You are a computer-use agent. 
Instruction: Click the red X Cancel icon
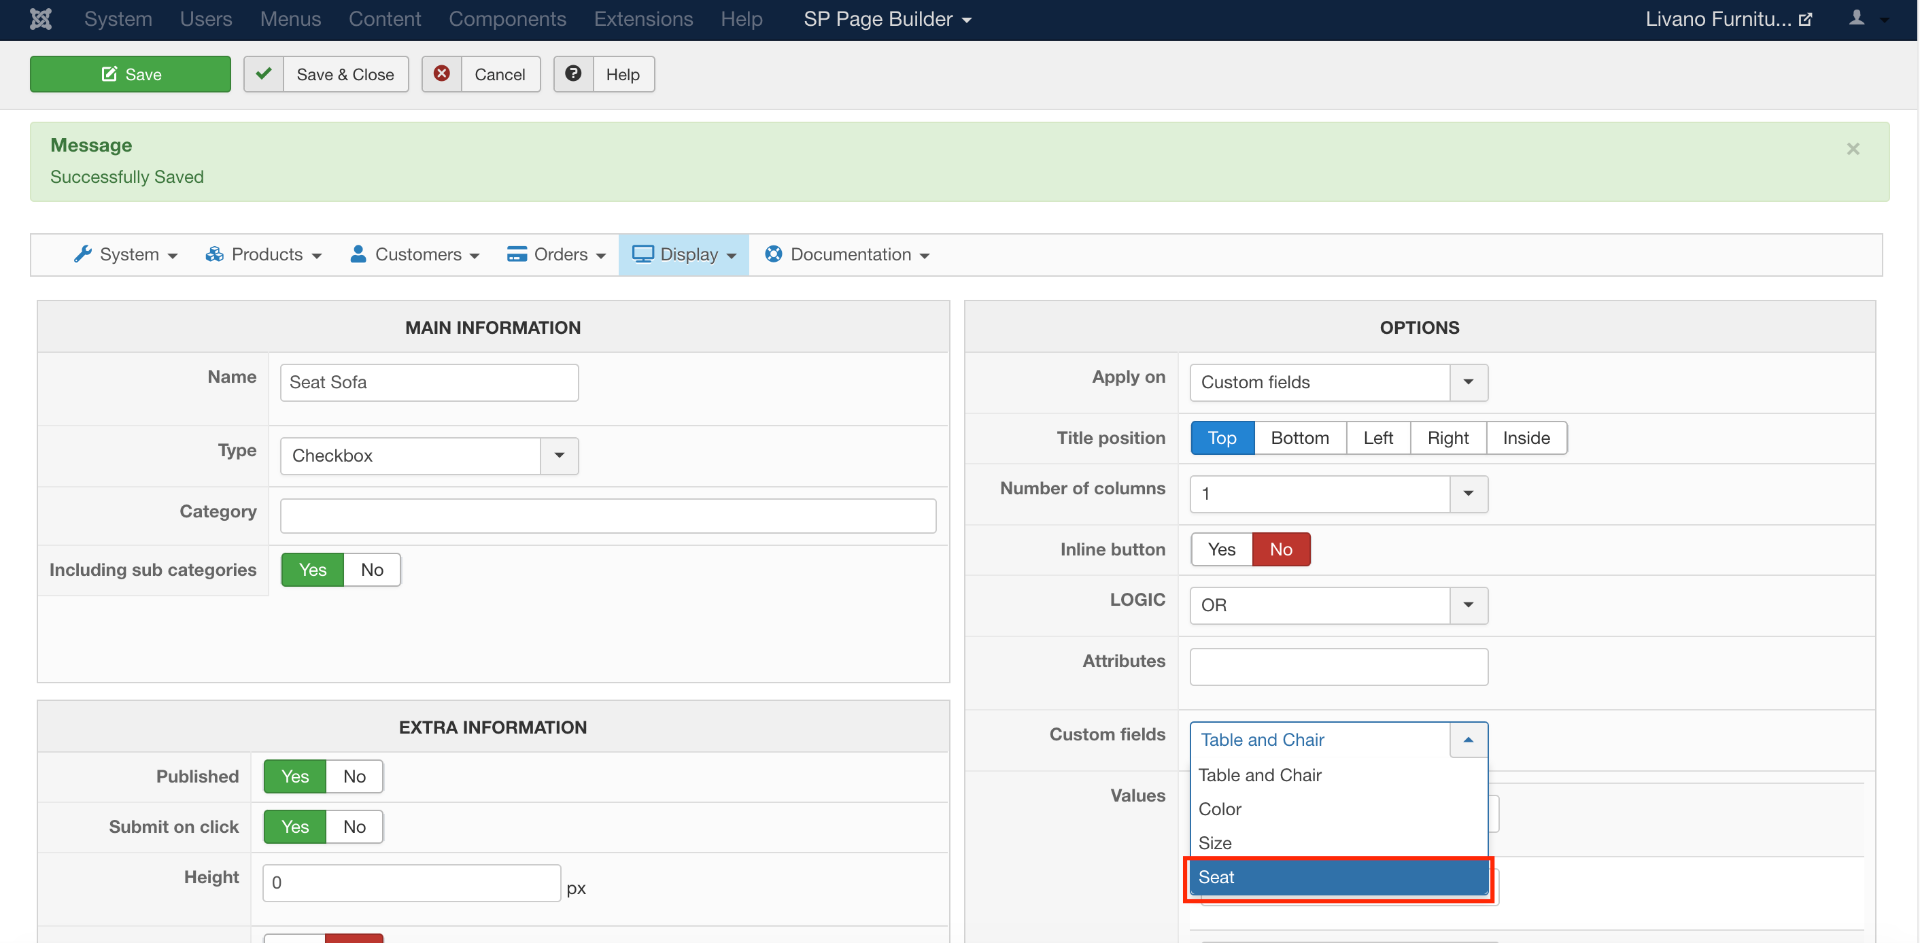click(442, 74)
